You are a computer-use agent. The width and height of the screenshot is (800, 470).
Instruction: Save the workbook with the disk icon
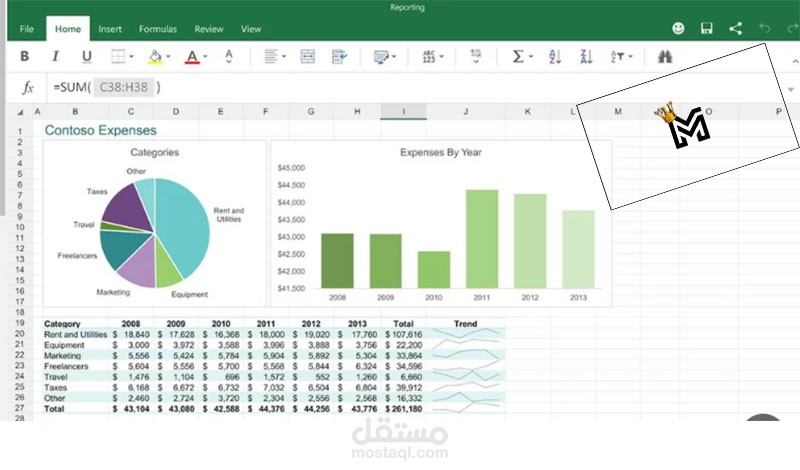click(x=707, y=28)
